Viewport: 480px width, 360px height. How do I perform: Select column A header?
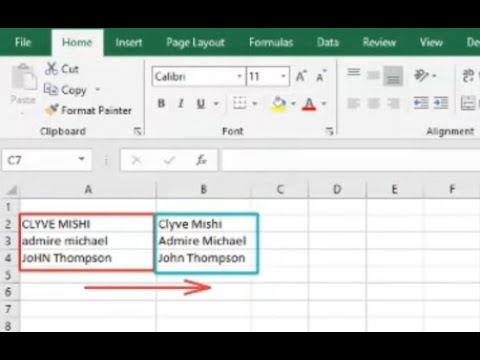coord(88,189)
